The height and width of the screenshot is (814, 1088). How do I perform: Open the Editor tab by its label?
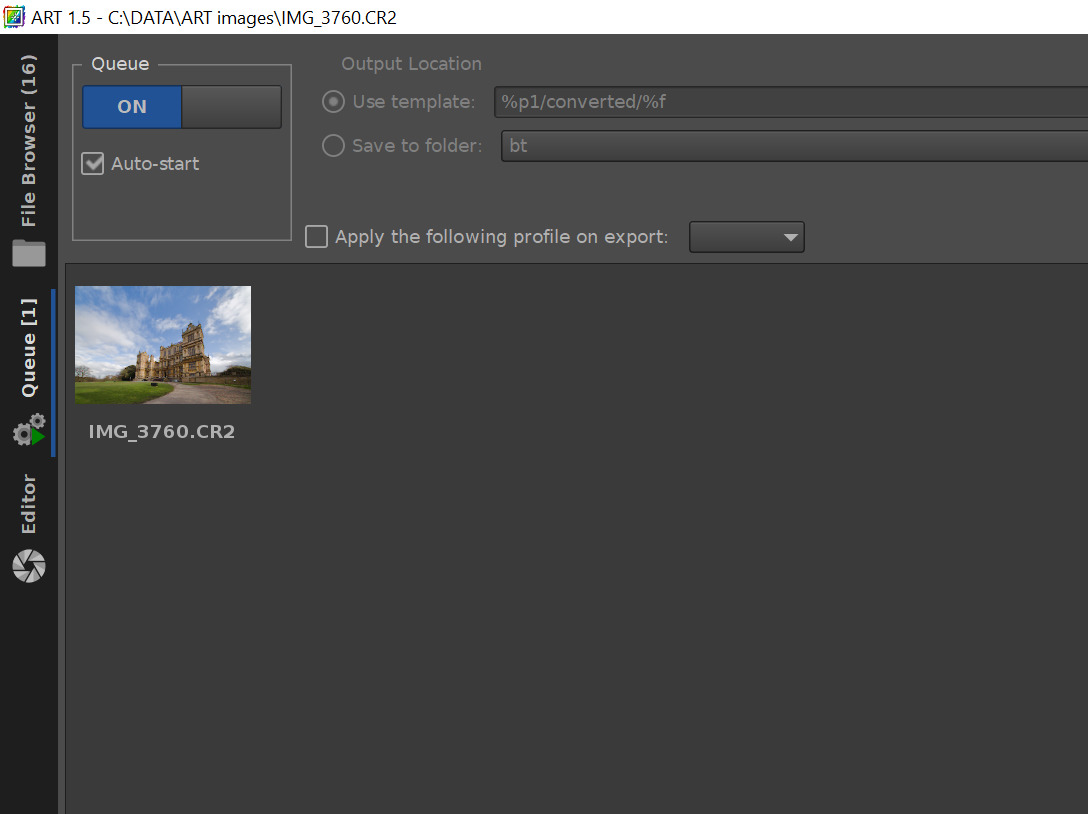click(x=29, y=504)
